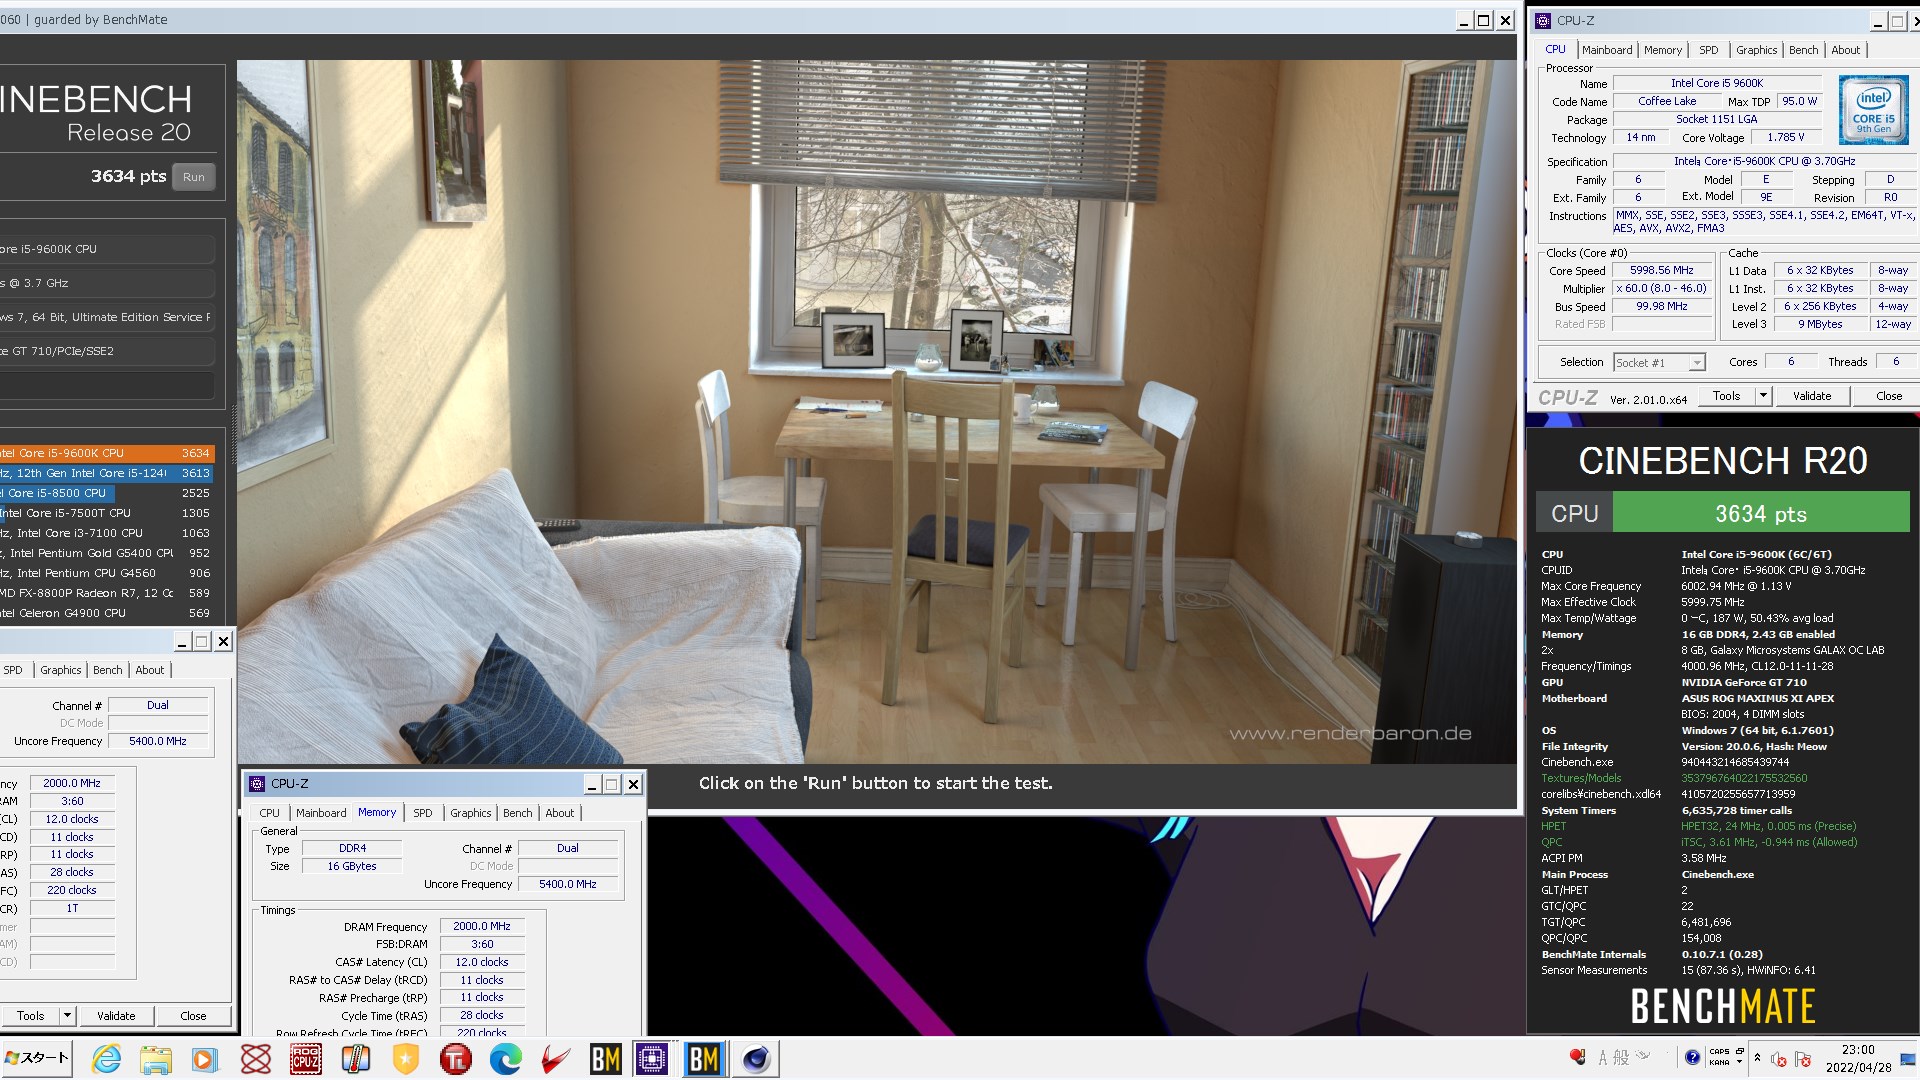
Task: Click Validate in the left CPU-Z window
Action: pos(116,1016)
